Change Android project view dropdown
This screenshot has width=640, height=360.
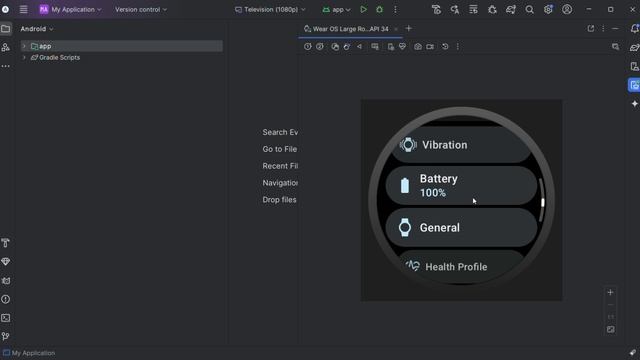pos(37,29)
